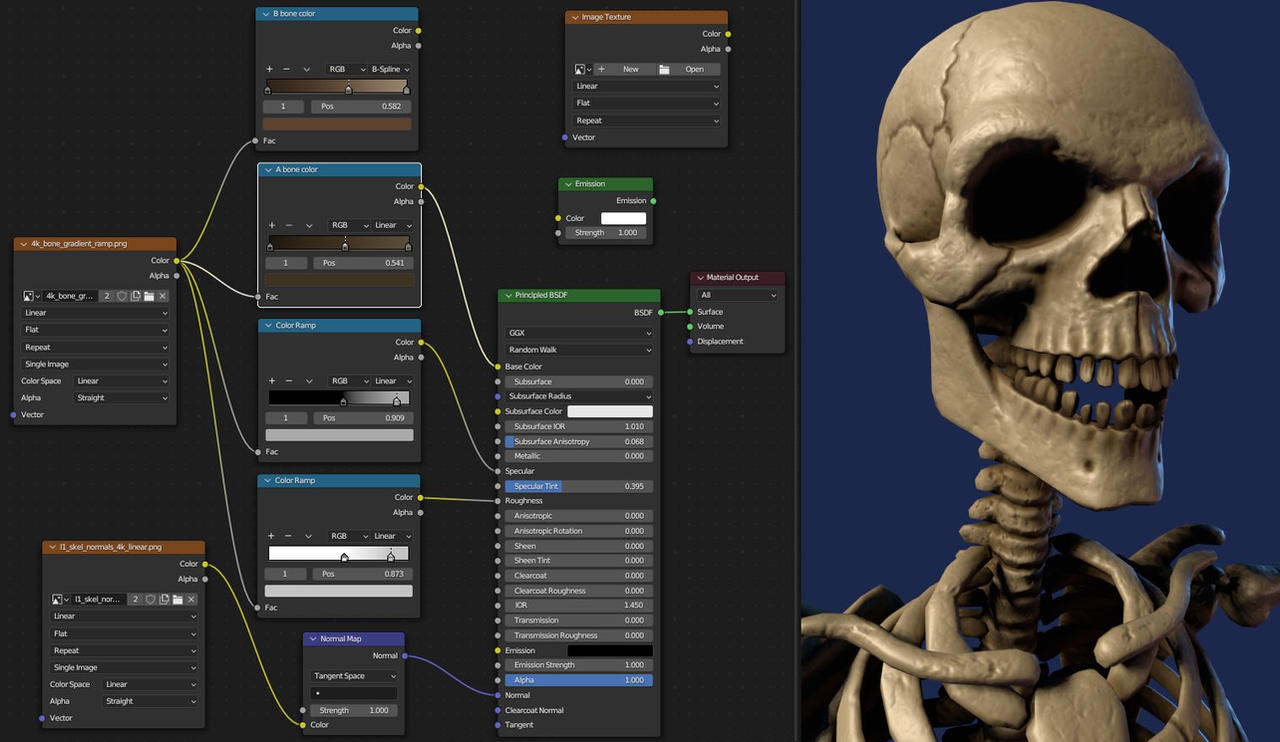Screen dimensions: 1280x742
Task: Click the Normal Map UV map field
Action: 354,693
